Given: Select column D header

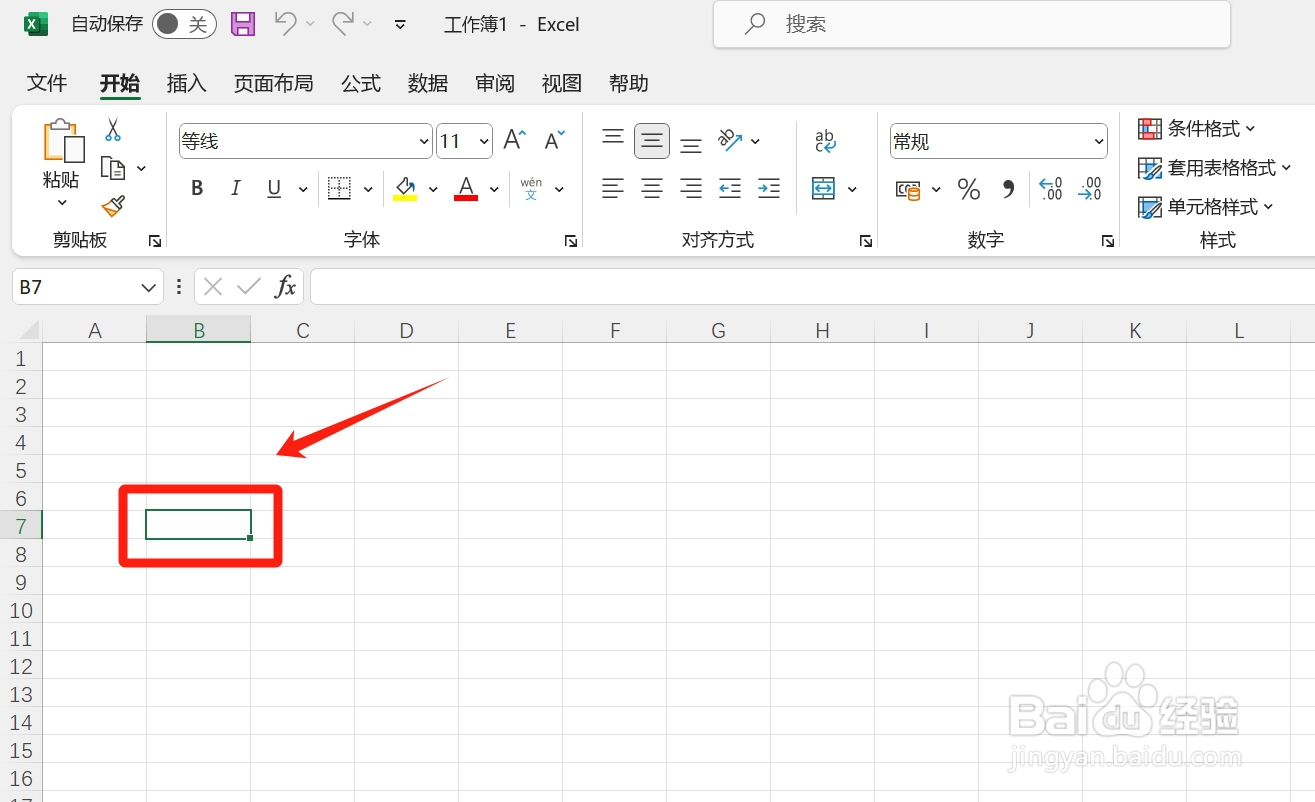Looking at the screenshot, I should tap(406, 330).
